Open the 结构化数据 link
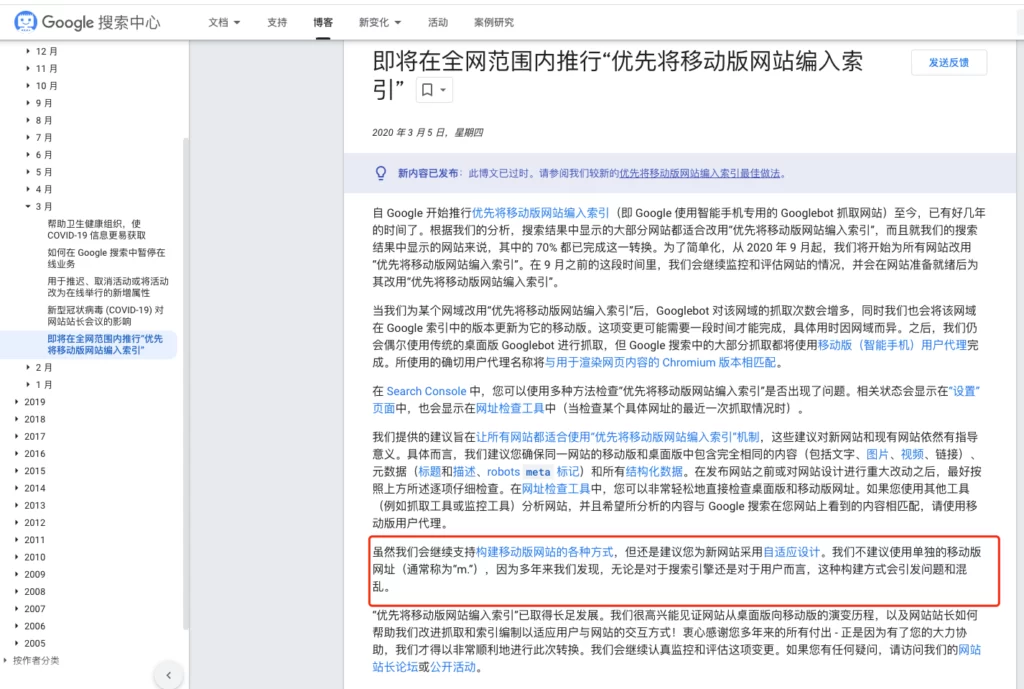Viewport: 1024px width, 689px height. pyautogui.click(x=654, y=472)
